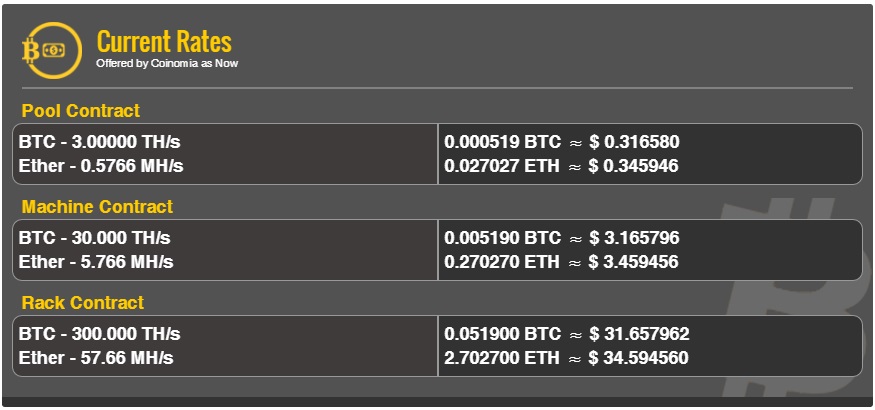Image resolution: width=875 pixels, height=410 pixels.
Task: Click BTC - 30.000 TH/s machine rate
Action: coord(95,238)
